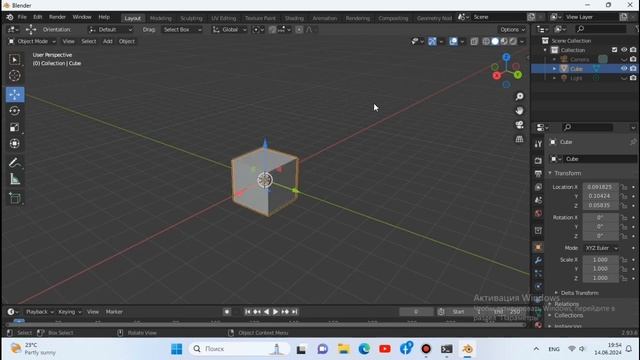This screenshot has width=640, height=360.
Task: Select the Select Box tool in toolbar
Action: (15, 60)
